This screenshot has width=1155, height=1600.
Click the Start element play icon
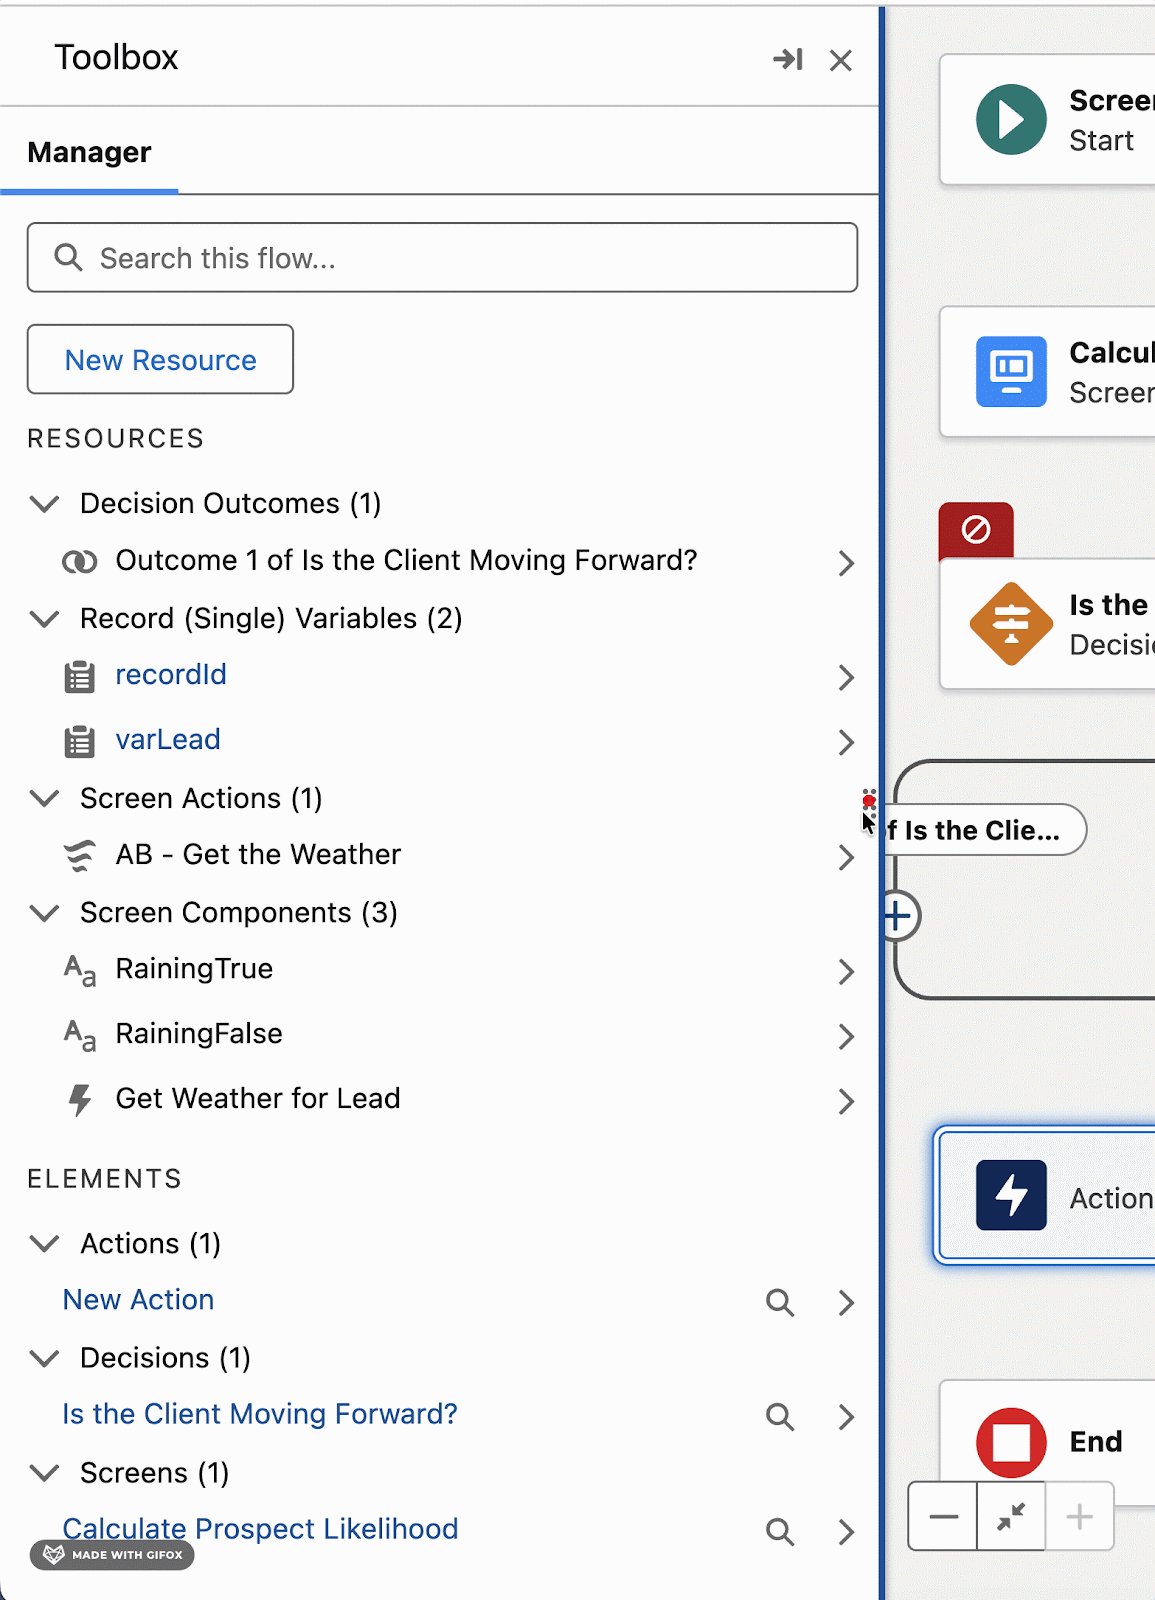(x=1011, y=120)
